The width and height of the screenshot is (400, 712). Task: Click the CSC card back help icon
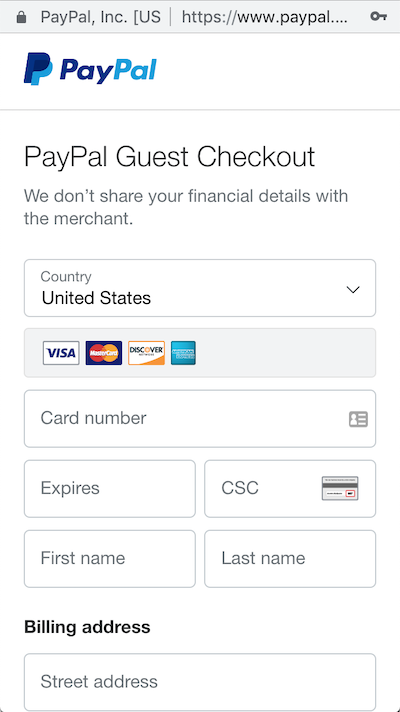(340, 489)
